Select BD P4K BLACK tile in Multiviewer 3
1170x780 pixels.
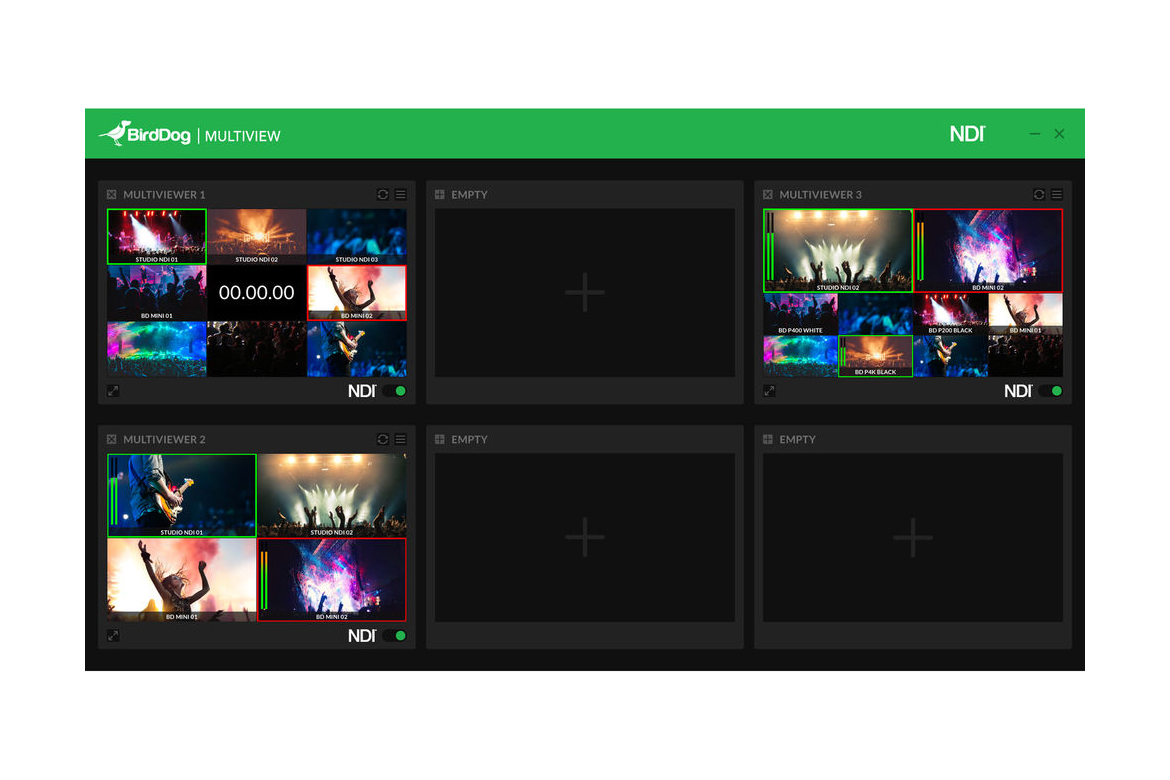[x=875, y=356]
